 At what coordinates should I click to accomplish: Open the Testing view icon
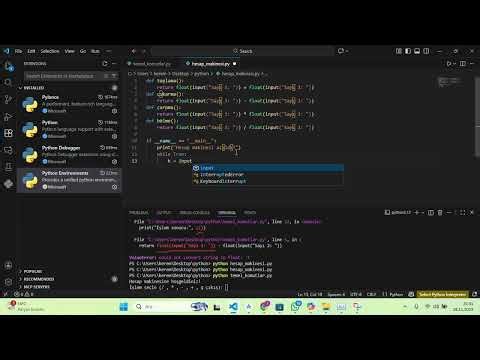[8, 167]
